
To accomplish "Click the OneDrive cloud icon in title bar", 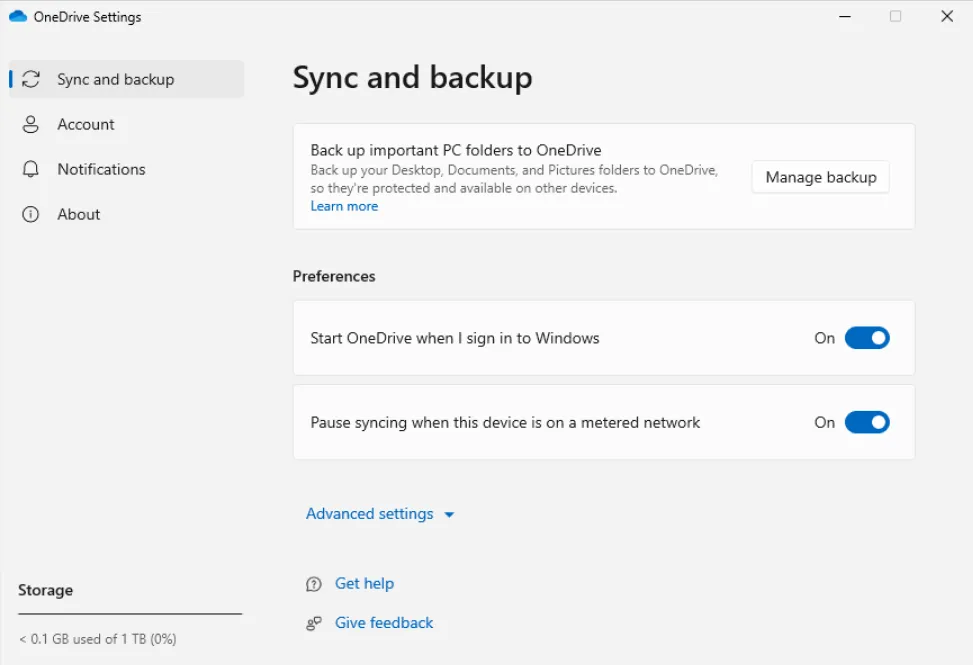I will click(18, 17).
